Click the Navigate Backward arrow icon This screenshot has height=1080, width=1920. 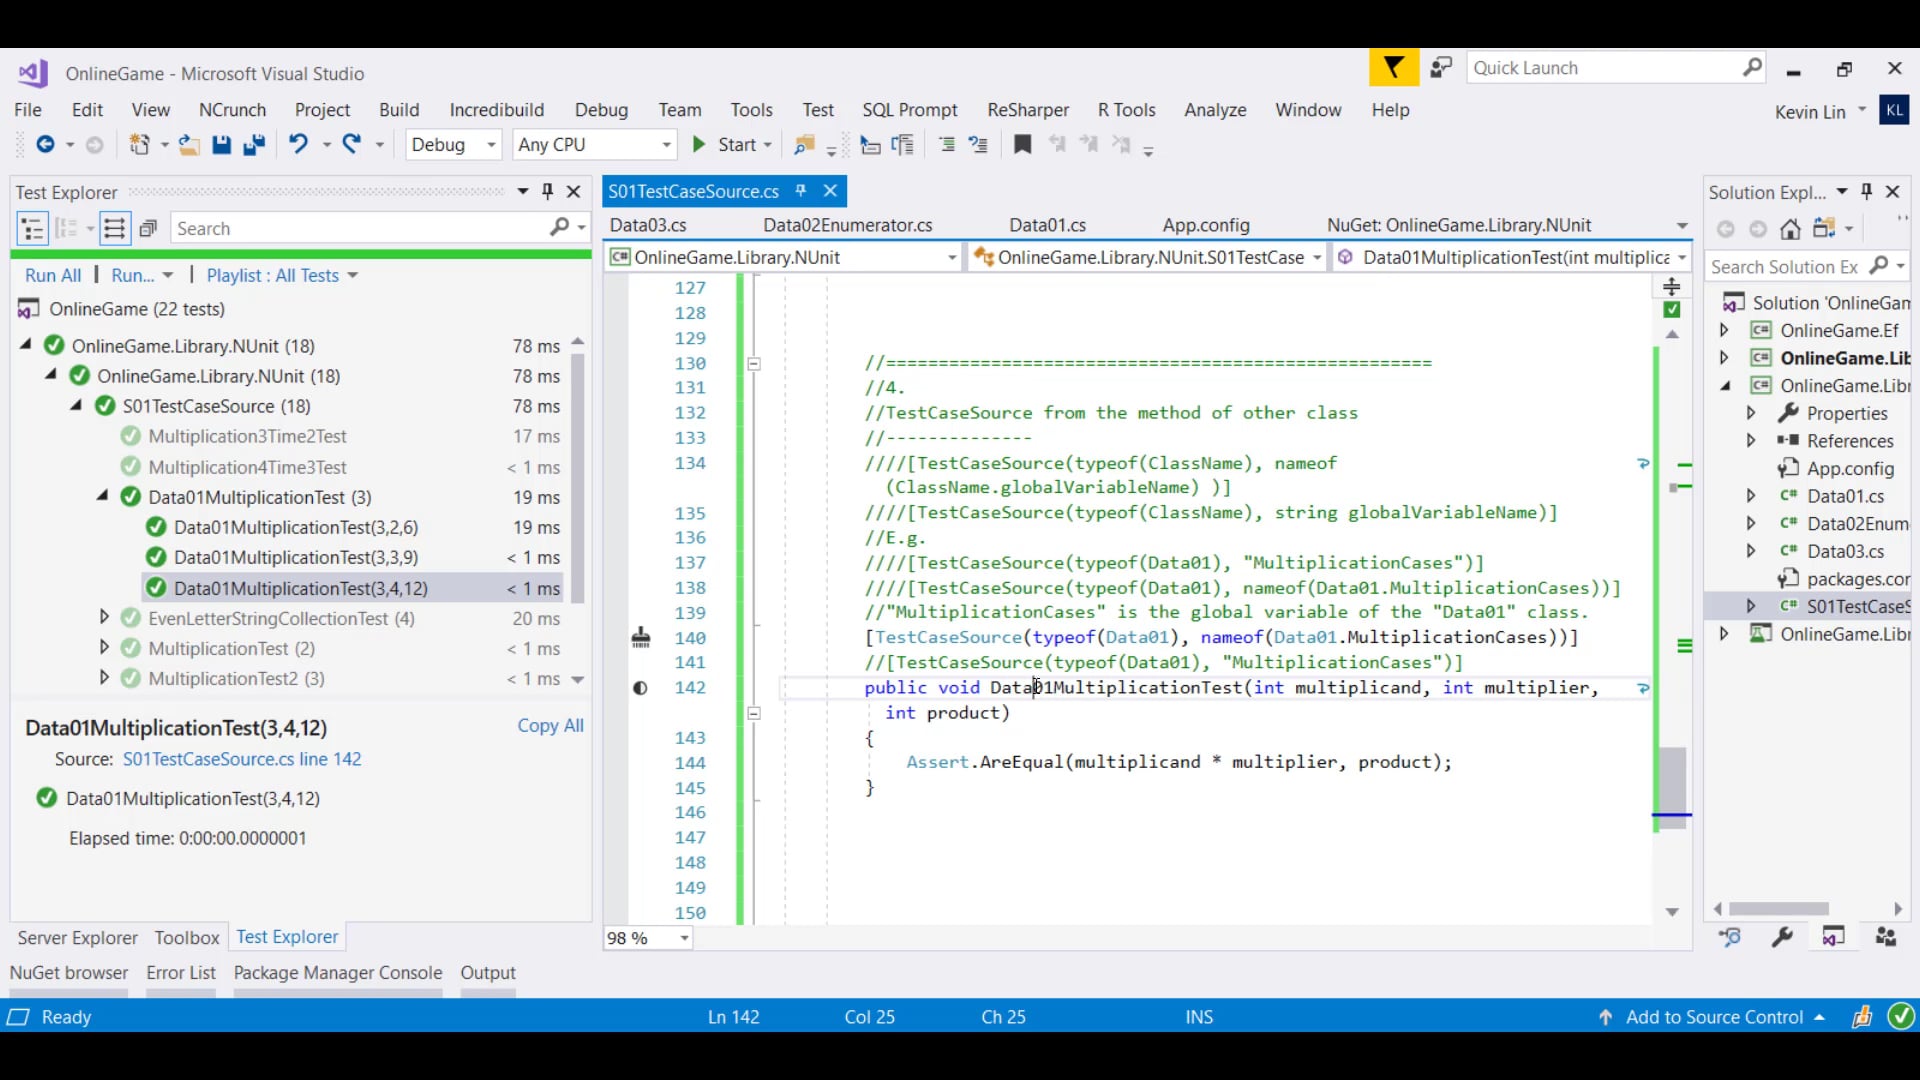coord(45,145)
